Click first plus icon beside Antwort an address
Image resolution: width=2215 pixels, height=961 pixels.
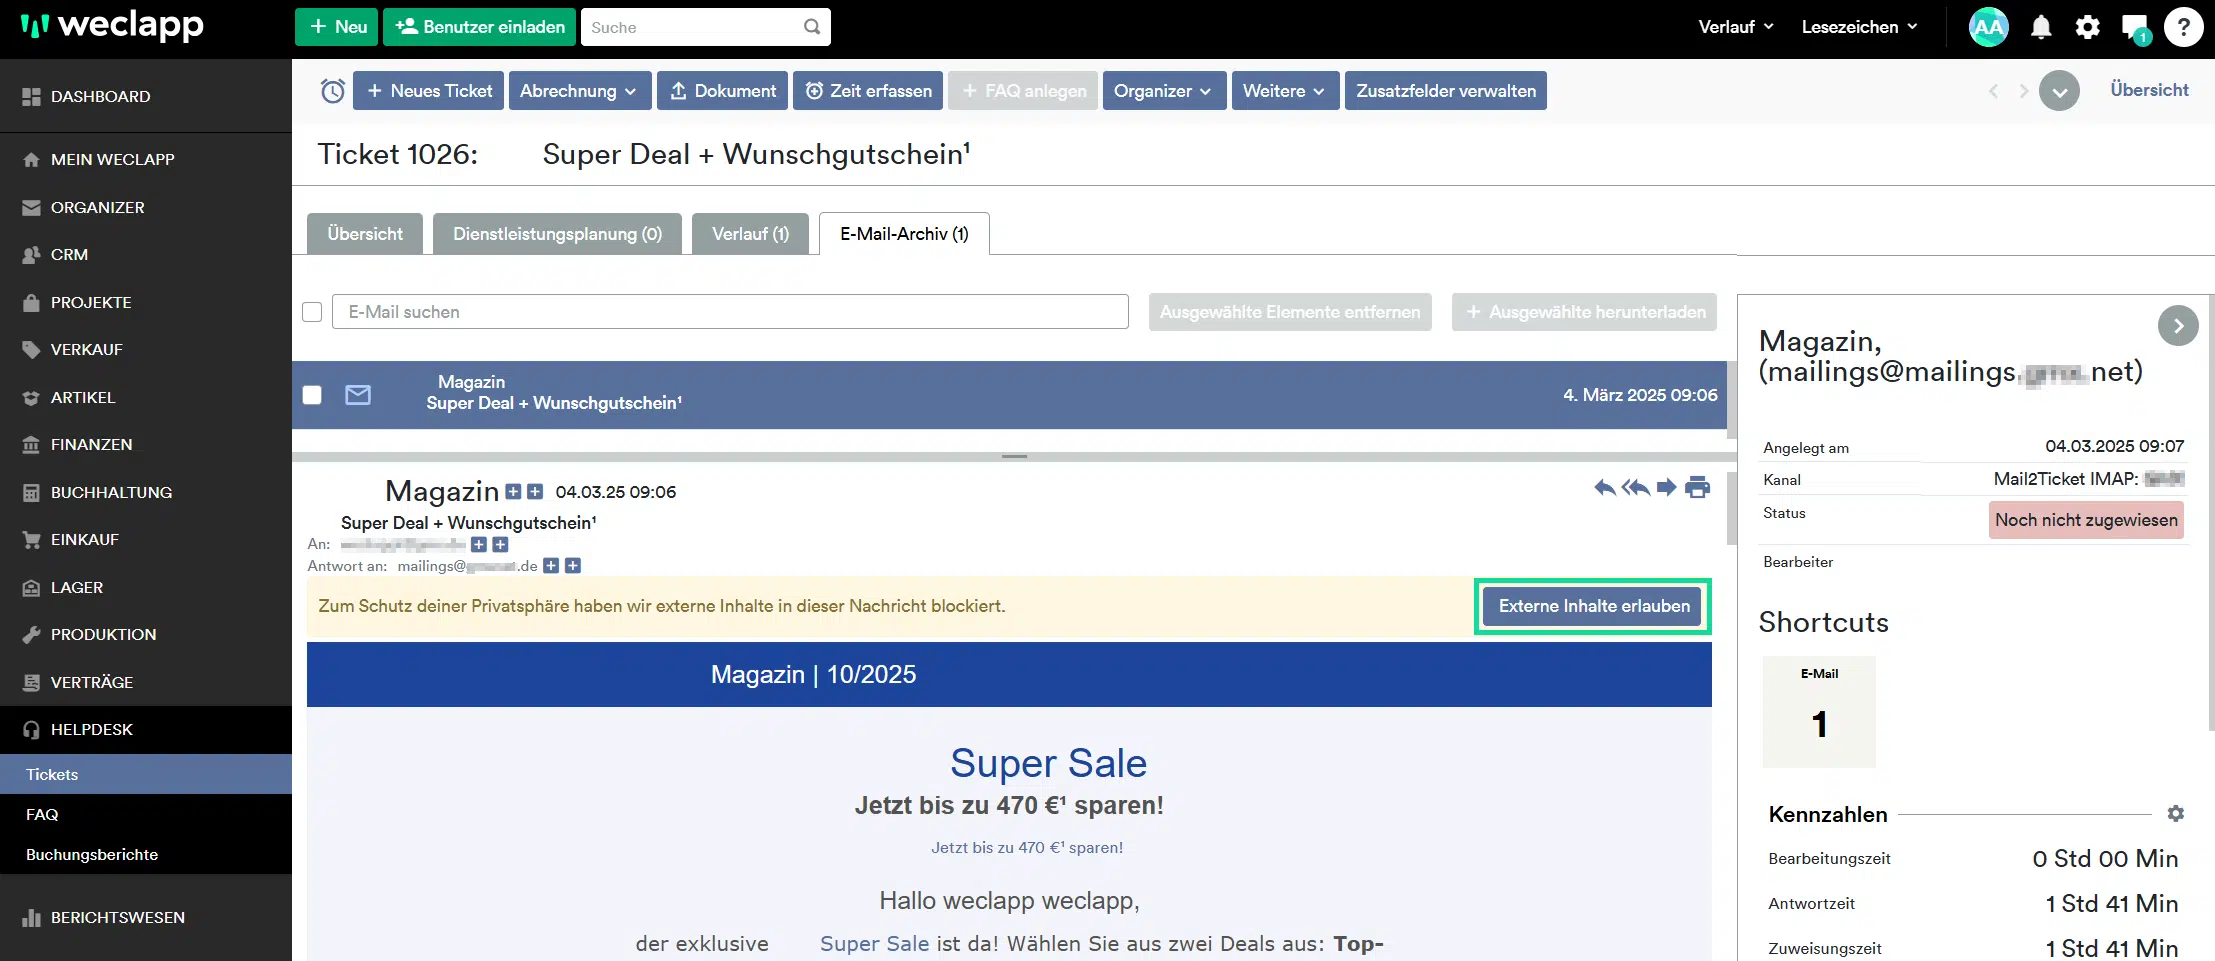tap(551, 566)
